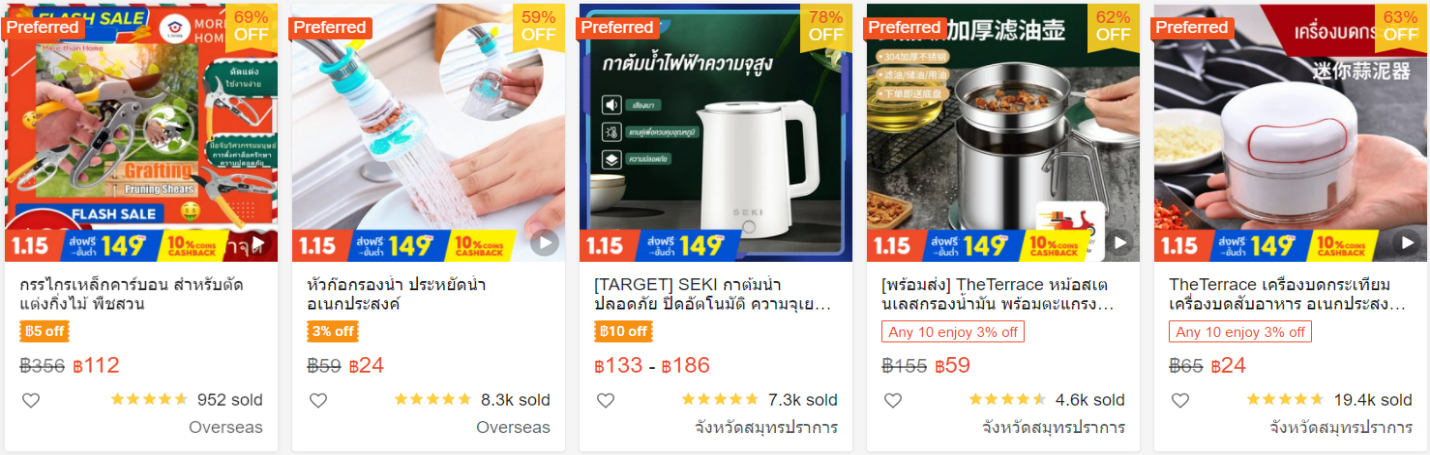This screenshot has width=1430, height=455.
Task: Play video for stainless oil strainer pot
Action: pos(1119,243)
